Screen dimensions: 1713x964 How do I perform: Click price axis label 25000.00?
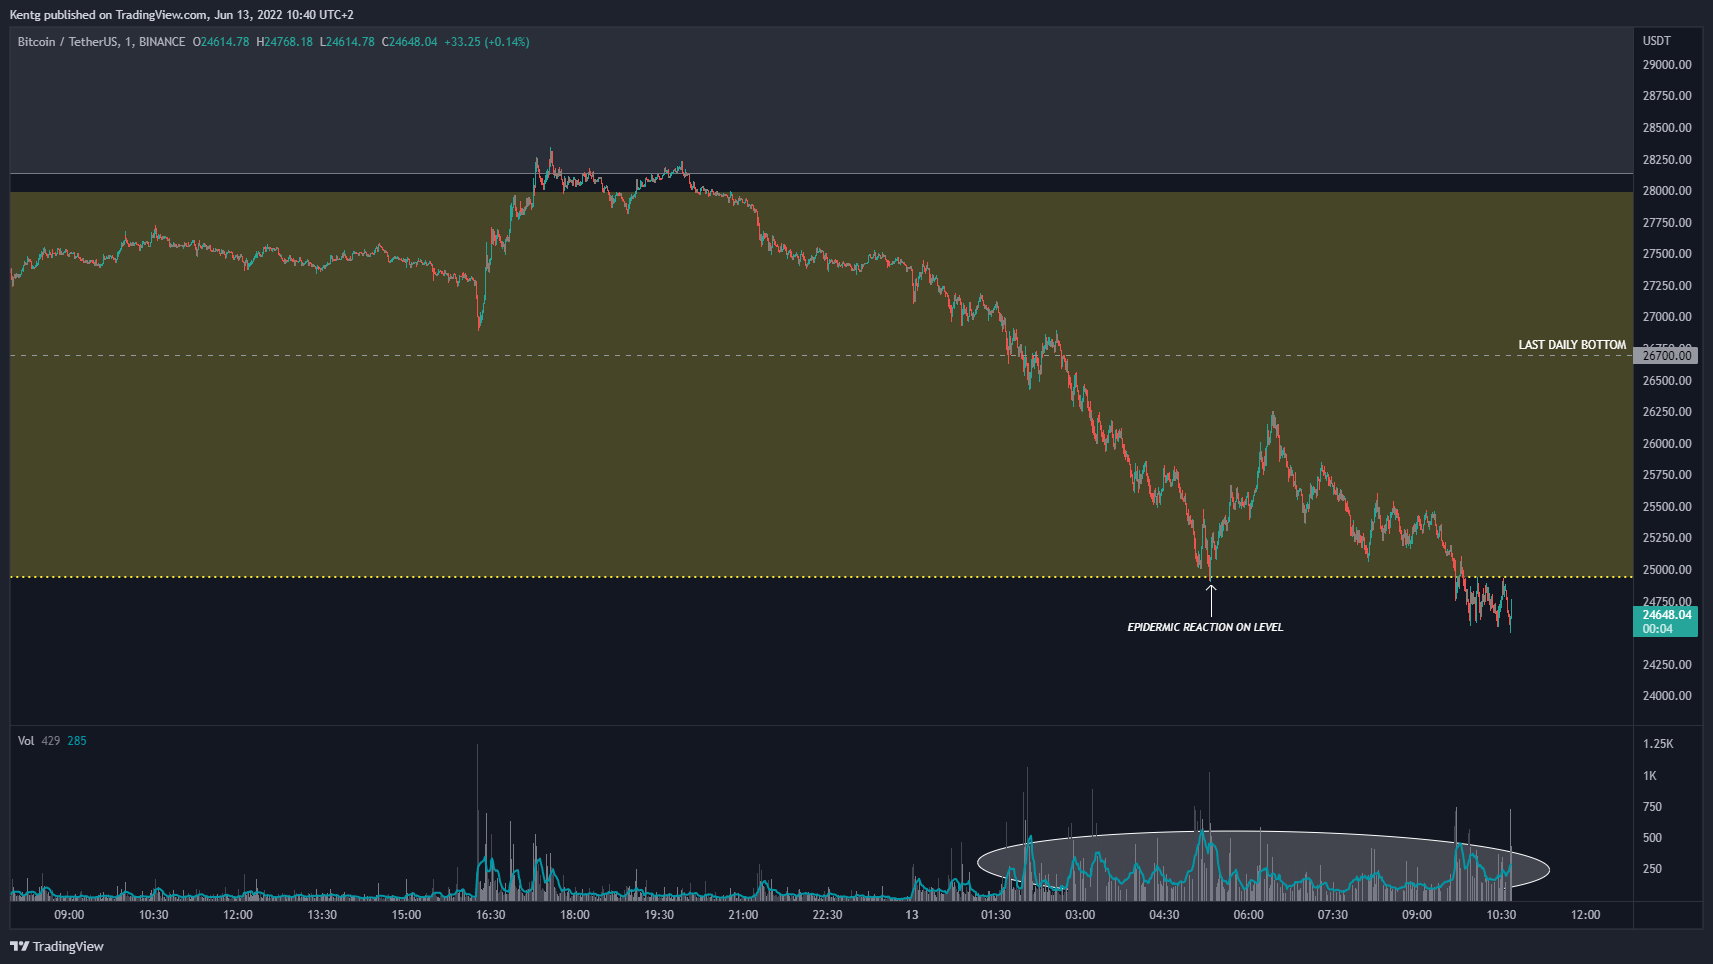pyautogui.click(x=1667, y=570)
